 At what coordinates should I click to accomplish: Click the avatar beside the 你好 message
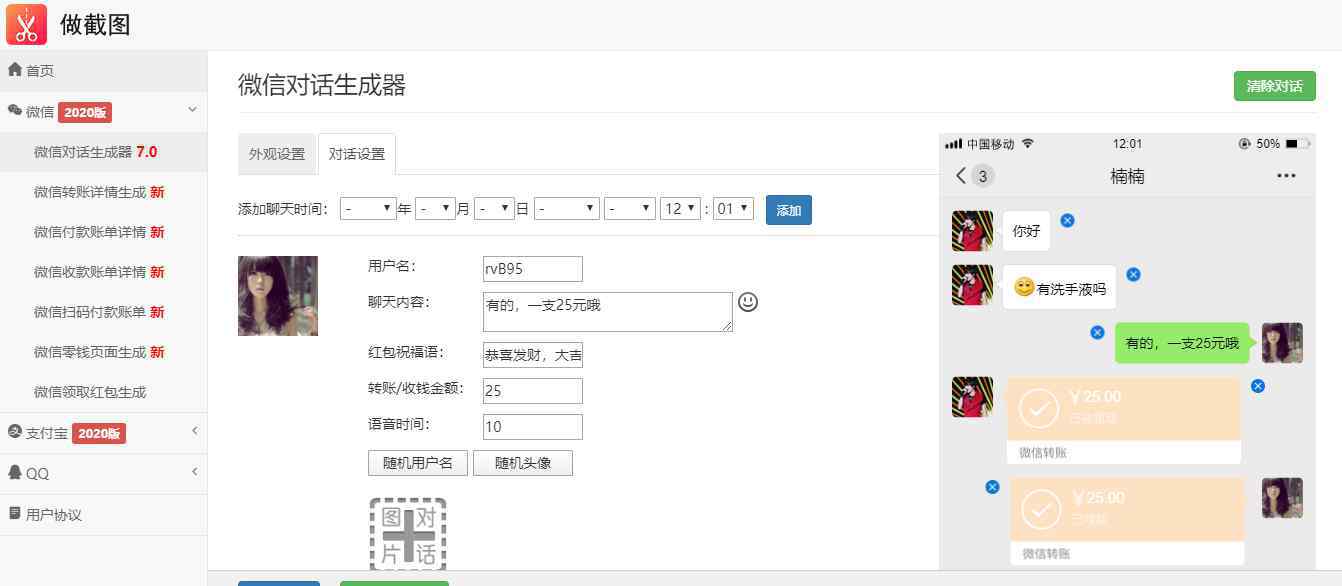[x=972, y=231]
